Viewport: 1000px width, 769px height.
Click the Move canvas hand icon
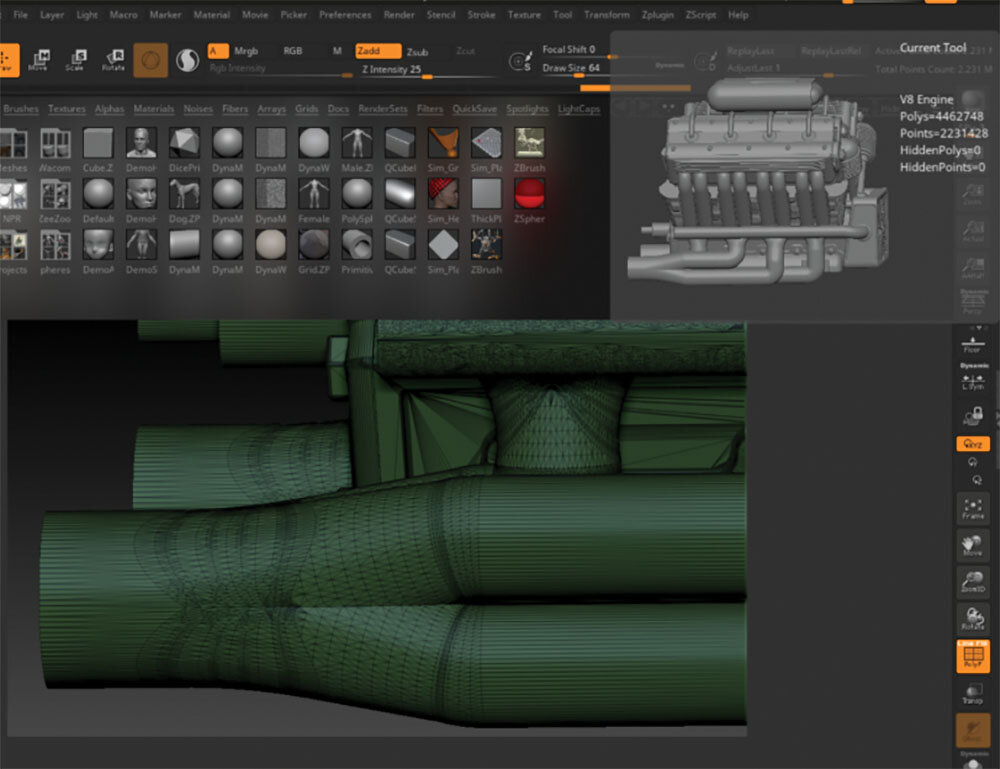[x=973, y=546]
